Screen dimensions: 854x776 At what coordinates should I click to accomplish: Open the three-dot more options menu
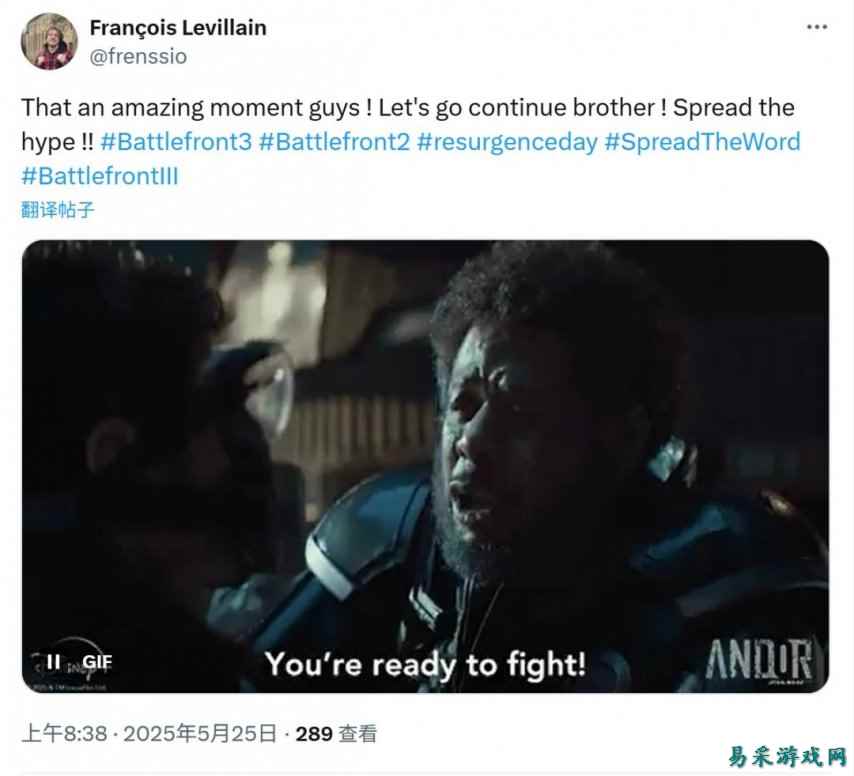point(817,27)
